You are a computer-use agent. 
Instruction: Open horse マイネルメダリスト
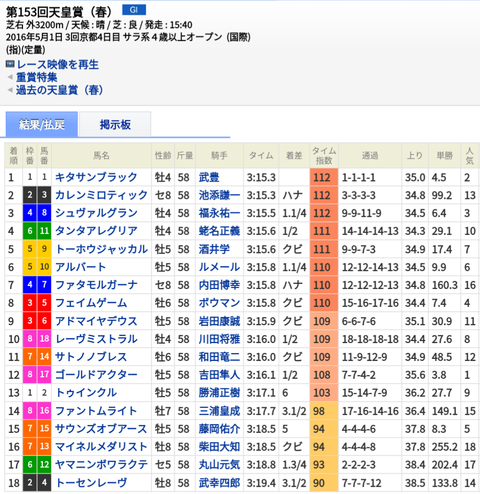coord(101,447)
